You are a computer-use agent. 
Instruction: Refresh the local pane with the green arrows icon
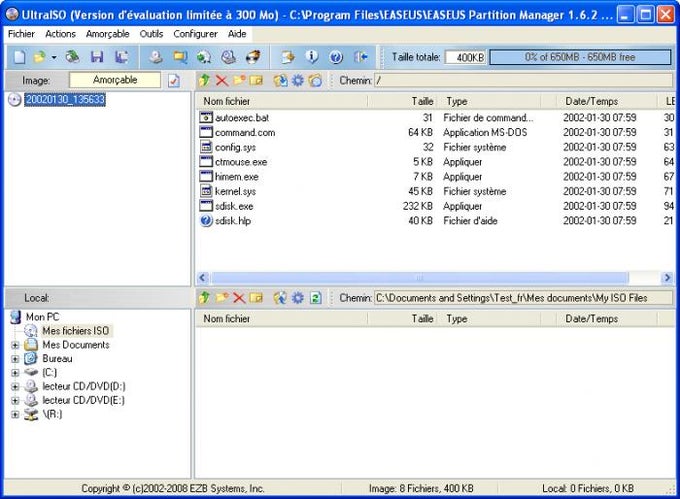pos(316,298)
